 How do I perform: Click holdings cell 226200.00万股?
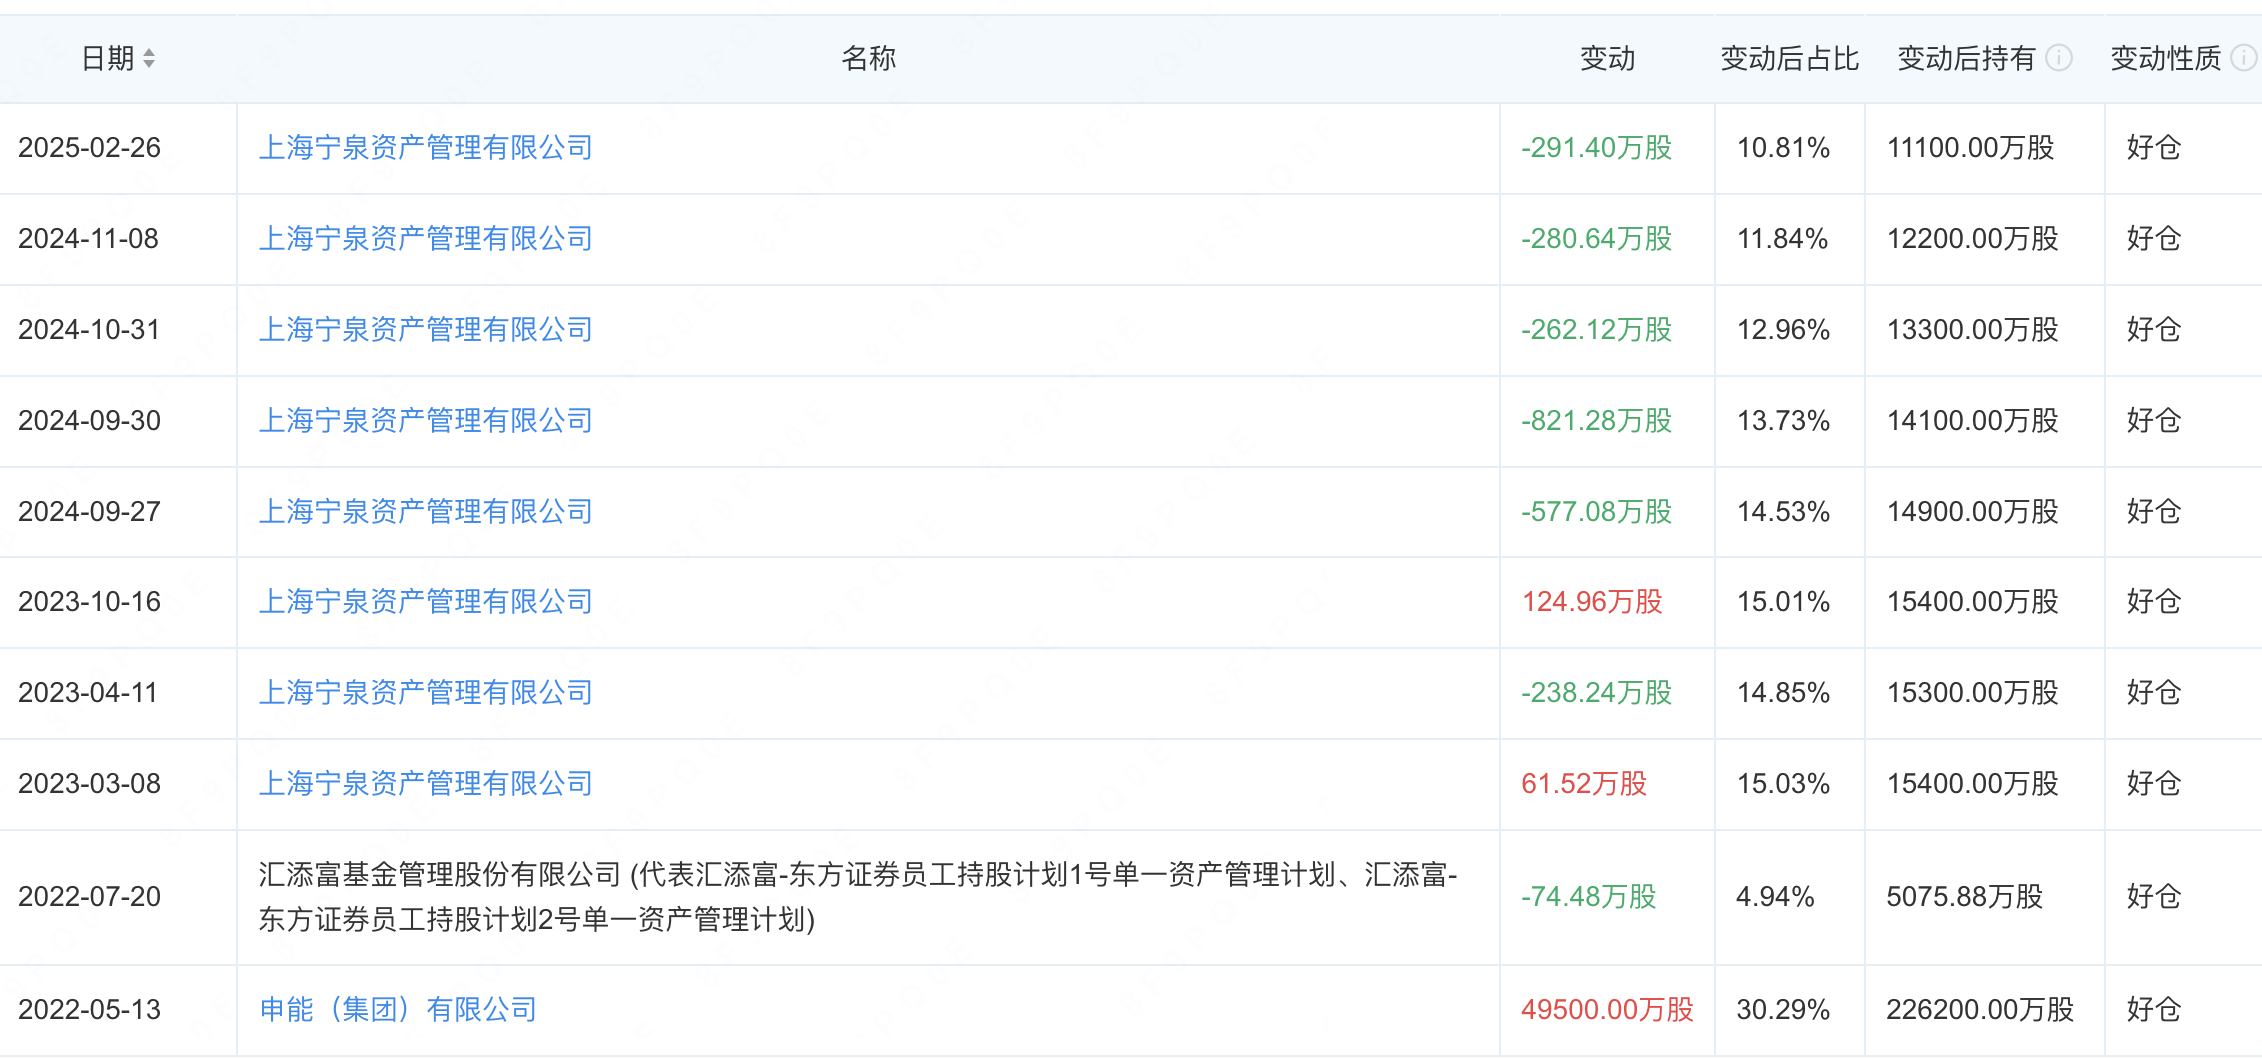[x=1980, y=1010]
